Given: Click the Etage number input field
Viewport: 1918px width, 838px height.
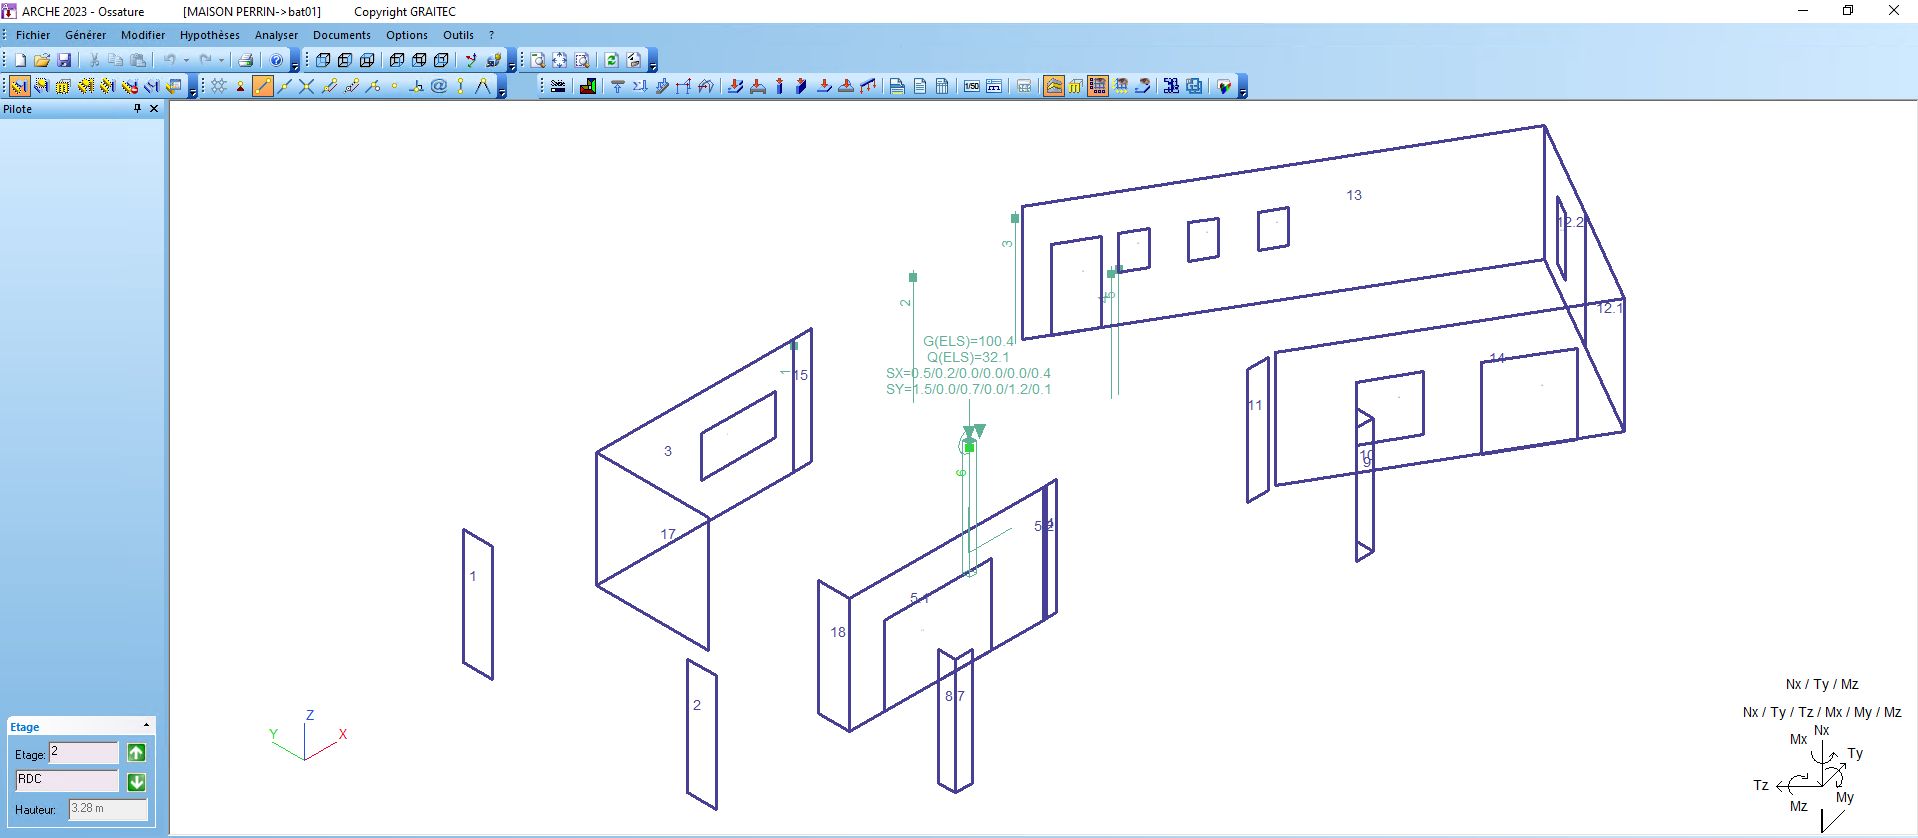Looking at the screenshot, I should click(83, 753).
